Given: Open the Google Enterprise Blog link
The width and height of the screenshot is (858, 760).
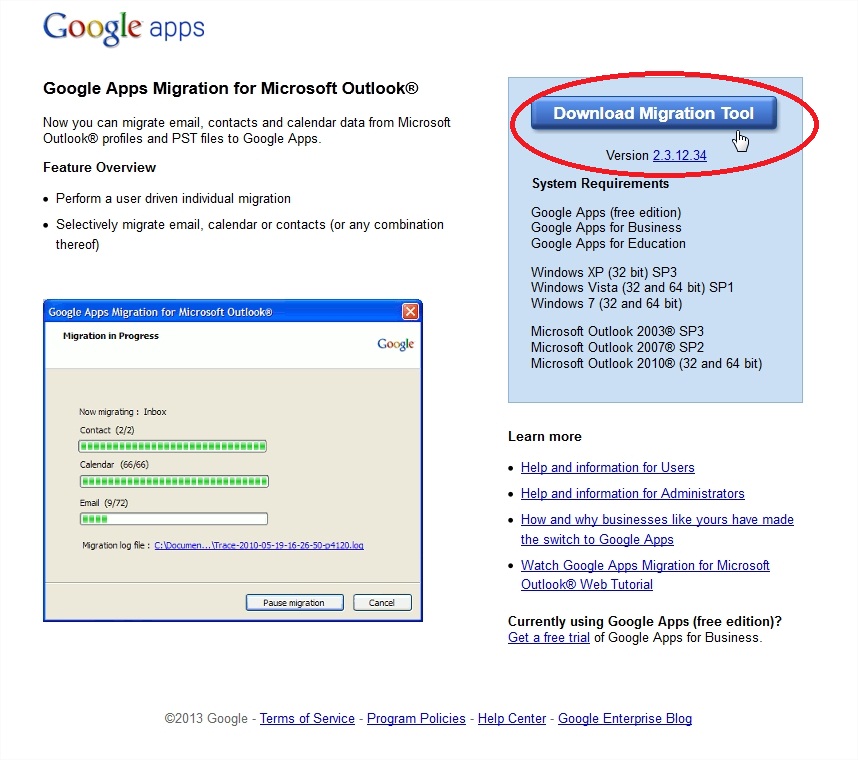Looking at the screenshot, I should click(x=625, y=718).
